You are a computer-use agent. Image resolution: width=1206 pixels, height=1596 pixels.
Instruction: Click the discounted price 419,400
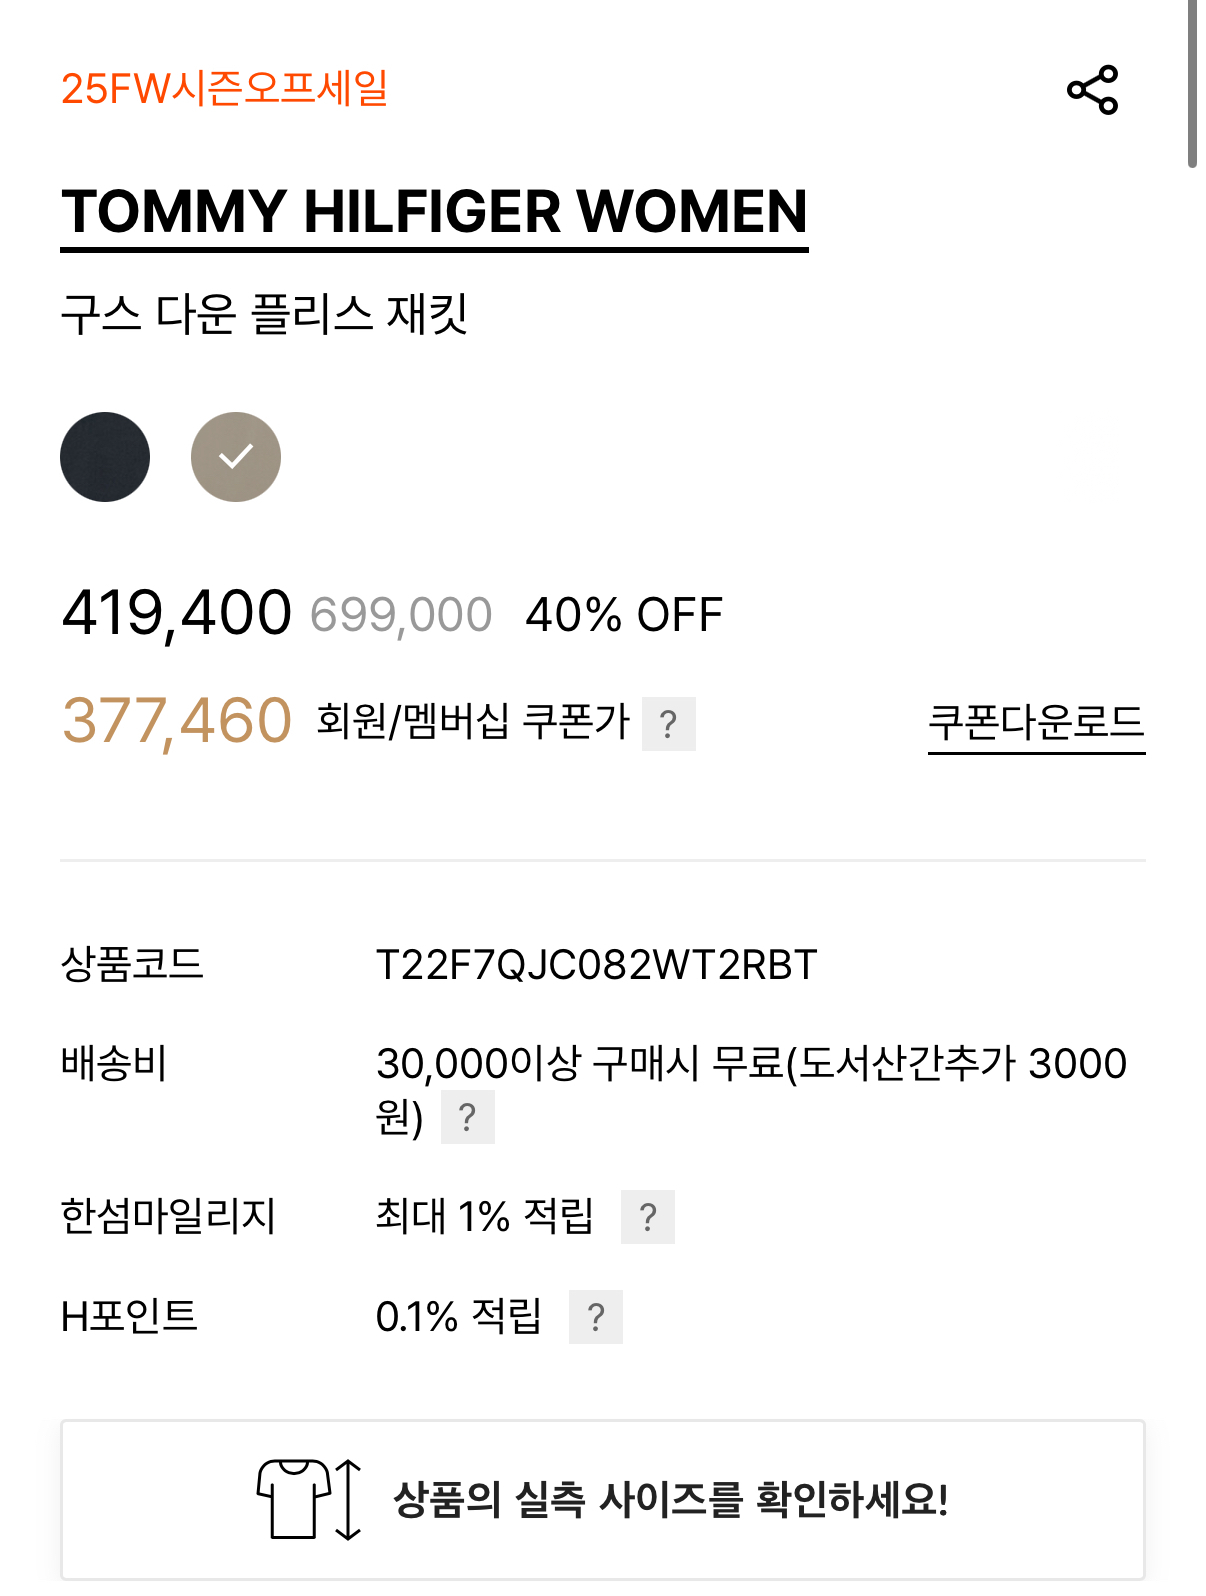pos(175,613)
